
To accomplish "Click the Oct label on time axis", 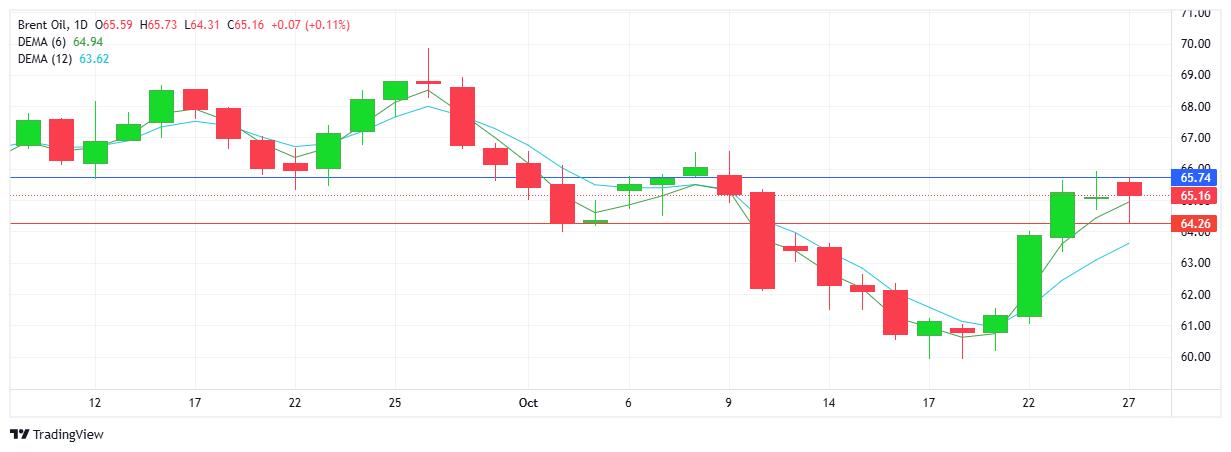I will [x=529, y=403].
